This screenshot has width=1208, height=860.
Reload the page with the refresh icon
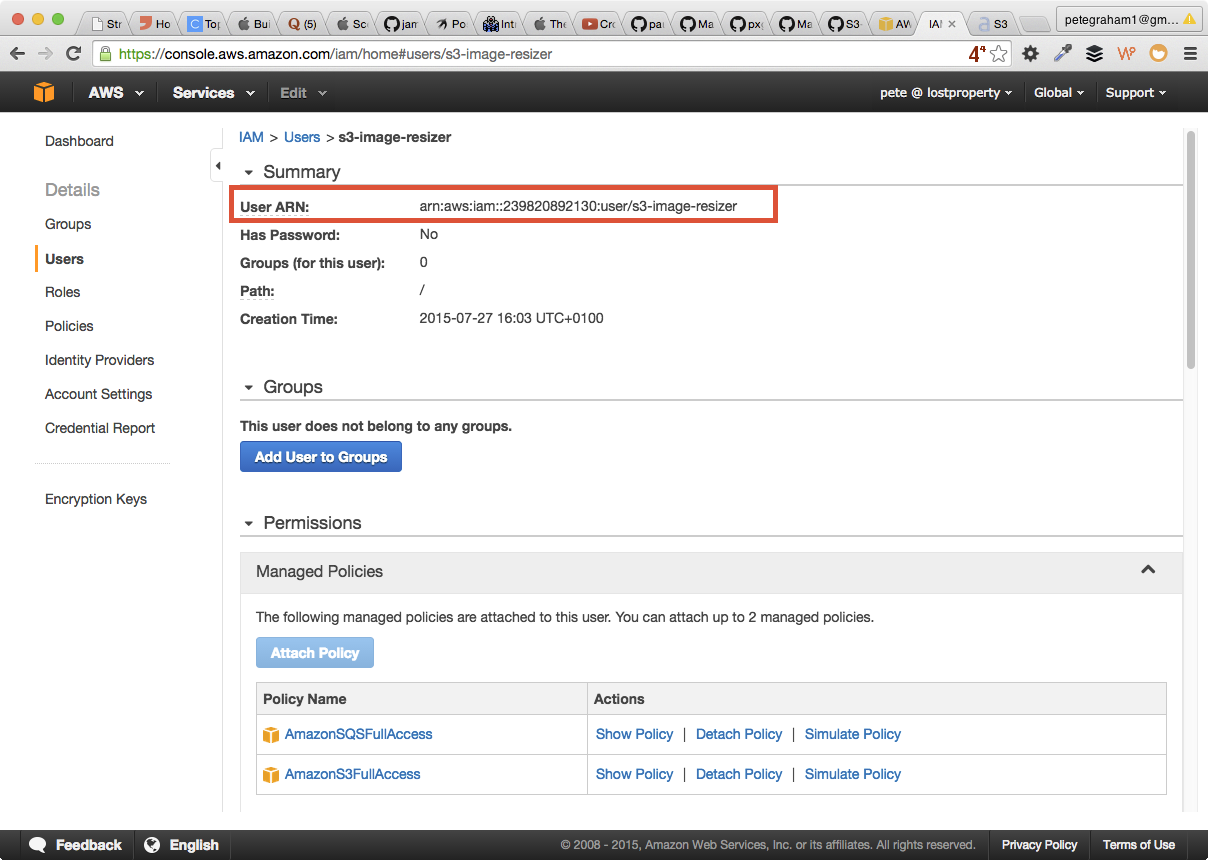click(x=73, y=54)
